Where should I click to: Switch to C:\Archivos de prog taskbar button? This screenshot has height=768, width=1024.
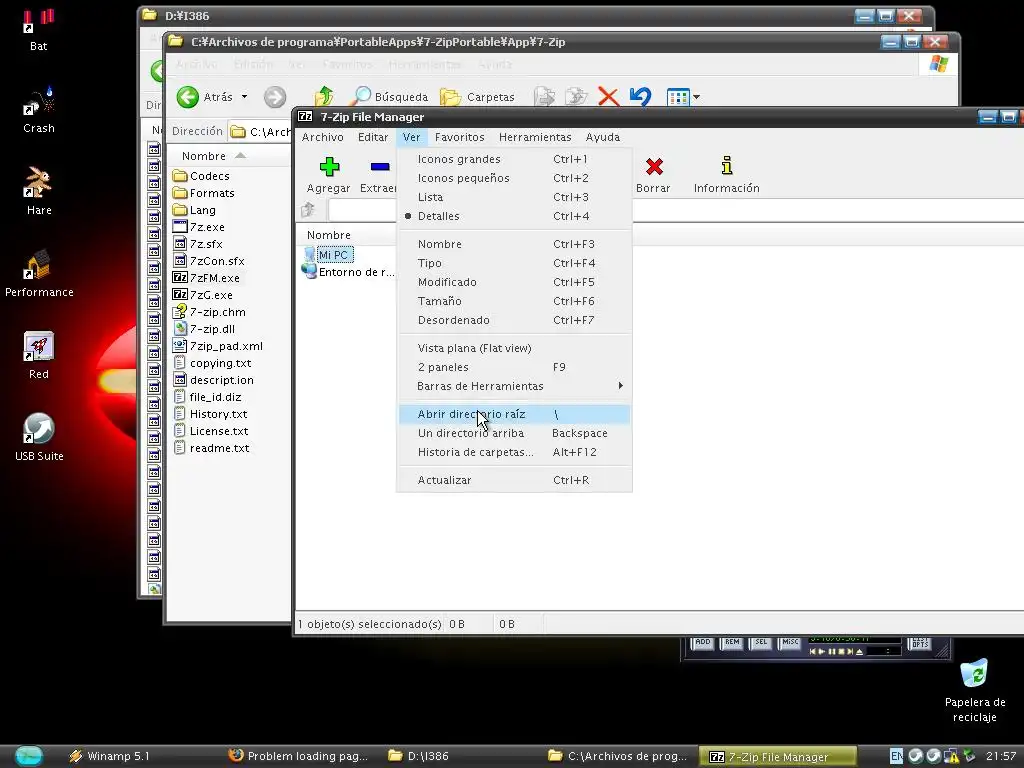click(x=618, y=756)
